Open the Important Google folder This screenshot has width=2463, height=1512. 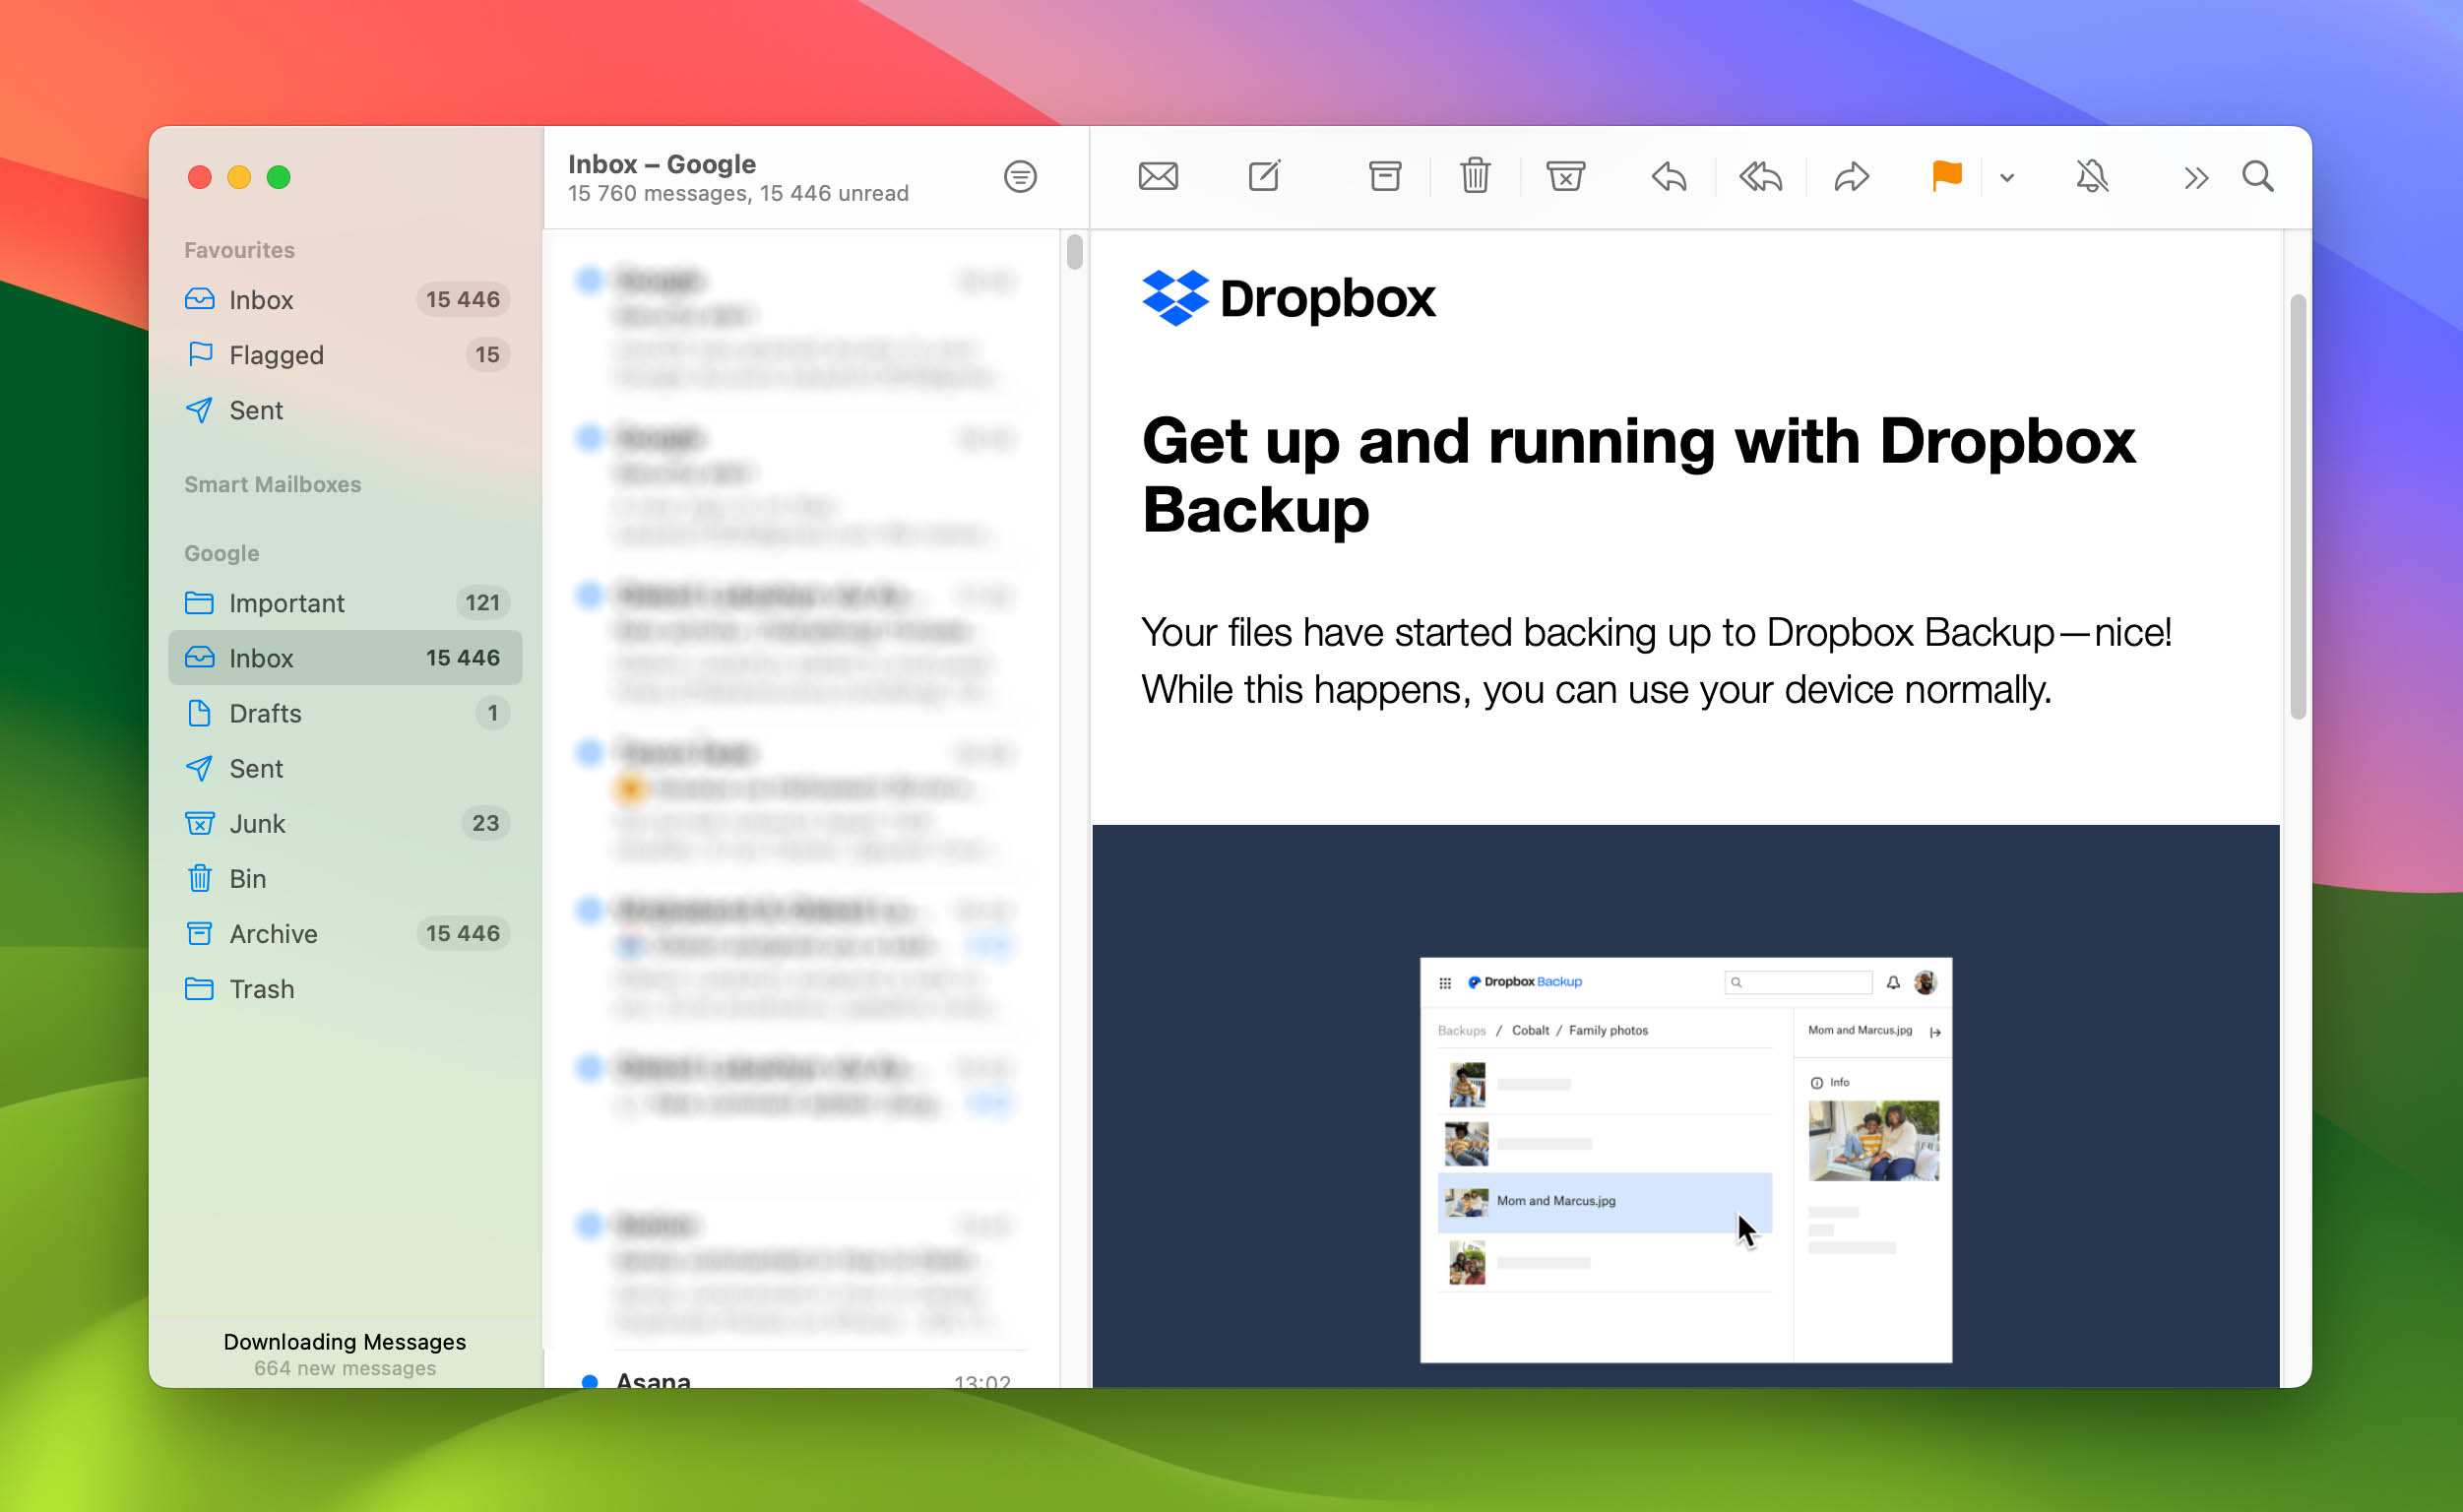tap(345, 603)
